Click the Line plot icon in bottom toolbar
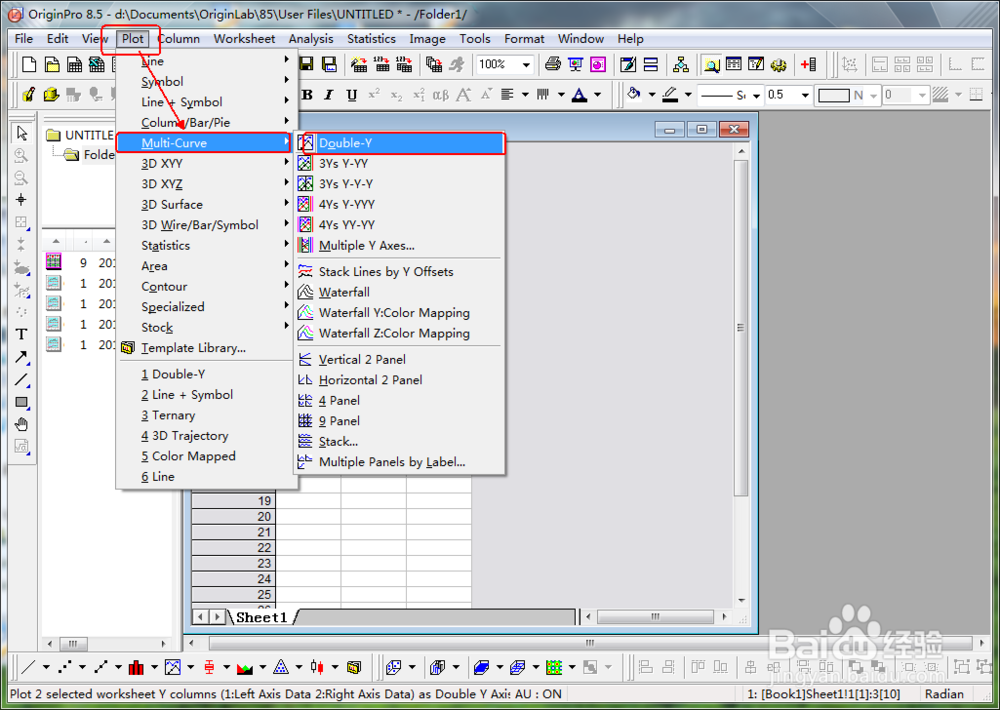Viewport: 1000px width, 710px height. (28, 667)
